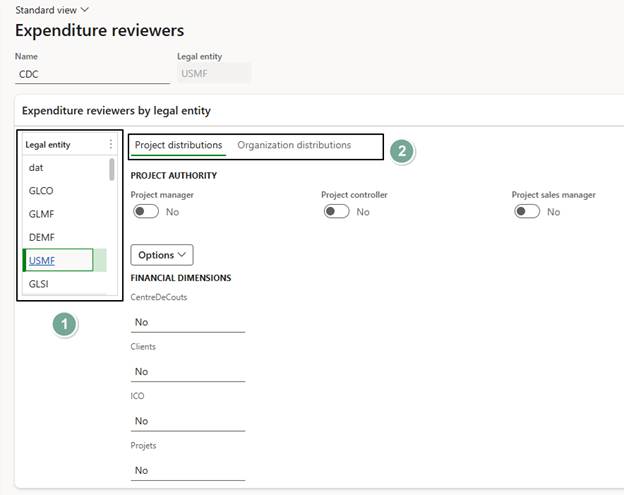Select the USMF legal entity link
Screen dimensions: 624x495
tap(42, 261)
